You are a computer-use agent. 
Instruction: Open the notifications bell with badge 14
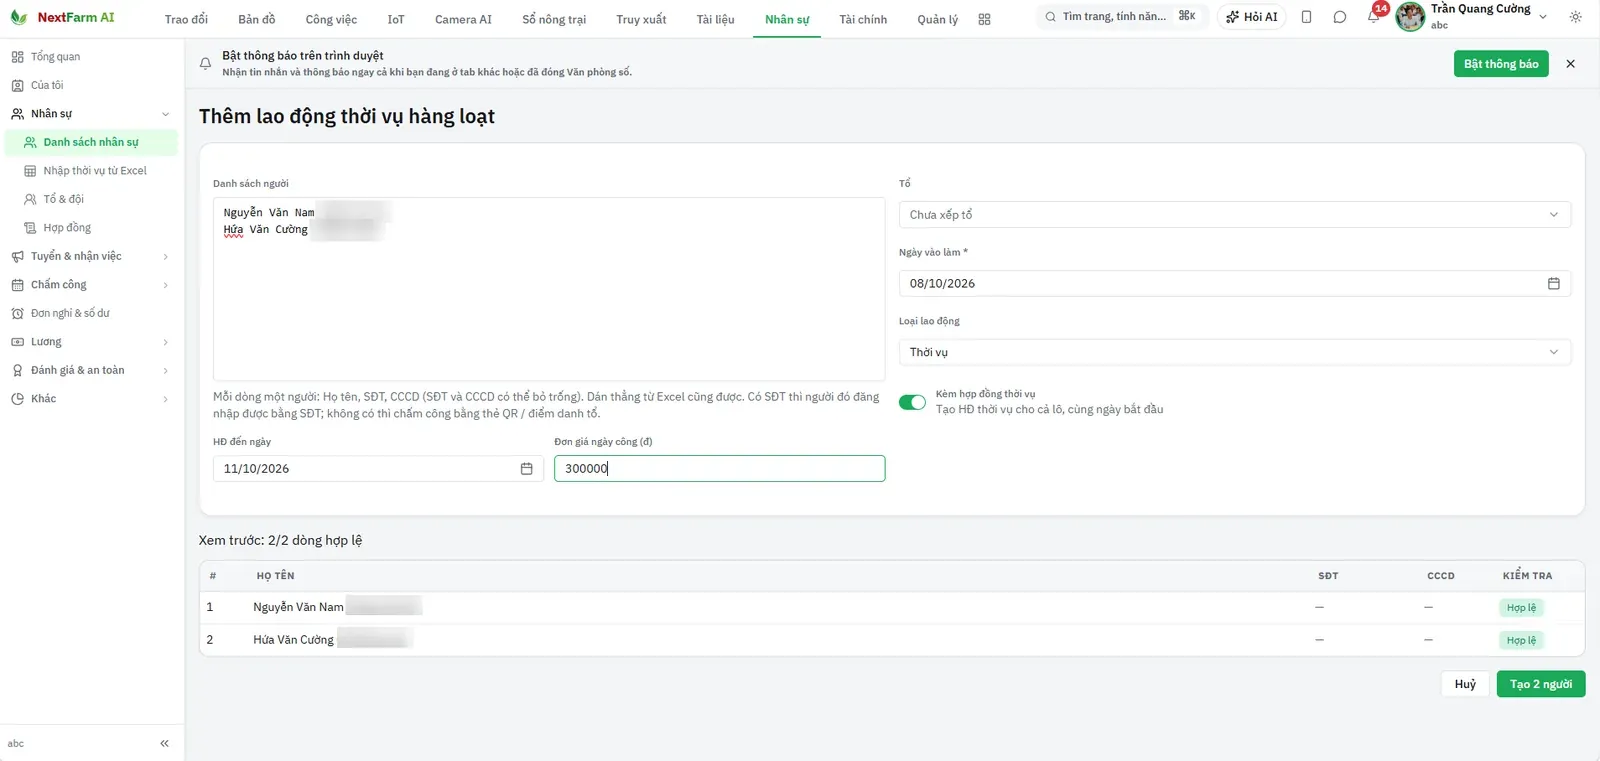[x=1374, y=17]
